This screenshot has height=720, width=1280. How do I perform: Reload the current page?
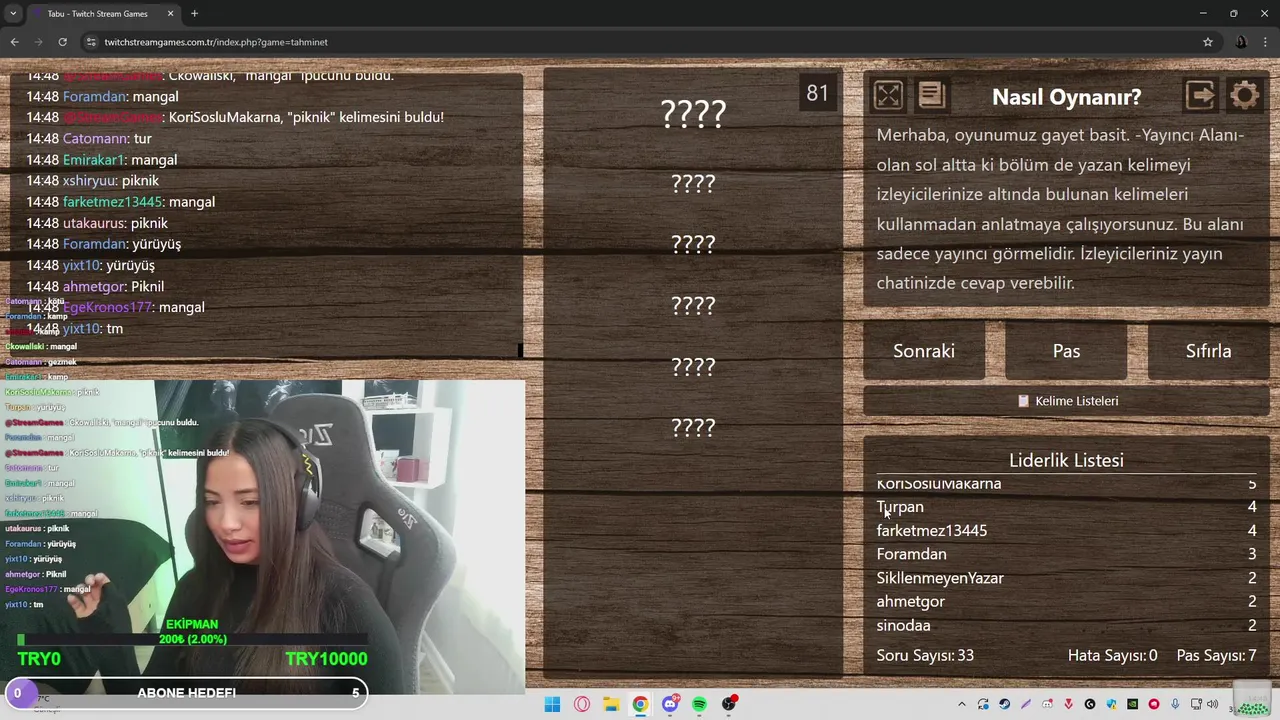coord(62,42)
